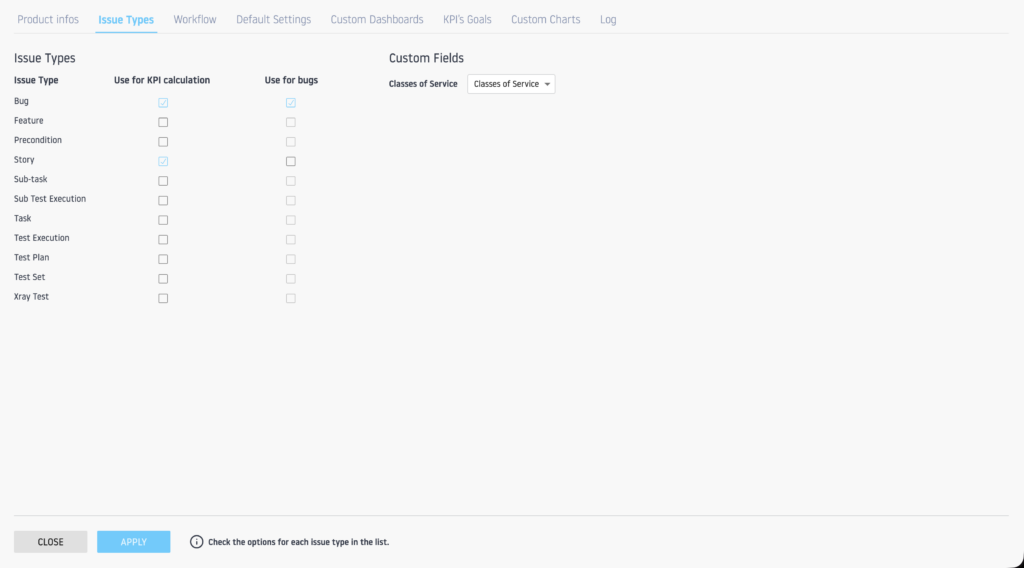The width and height of the screenshot is (1024, 568).
Task: Check KPI calculation for Test Plan
Action: (163, 259)
